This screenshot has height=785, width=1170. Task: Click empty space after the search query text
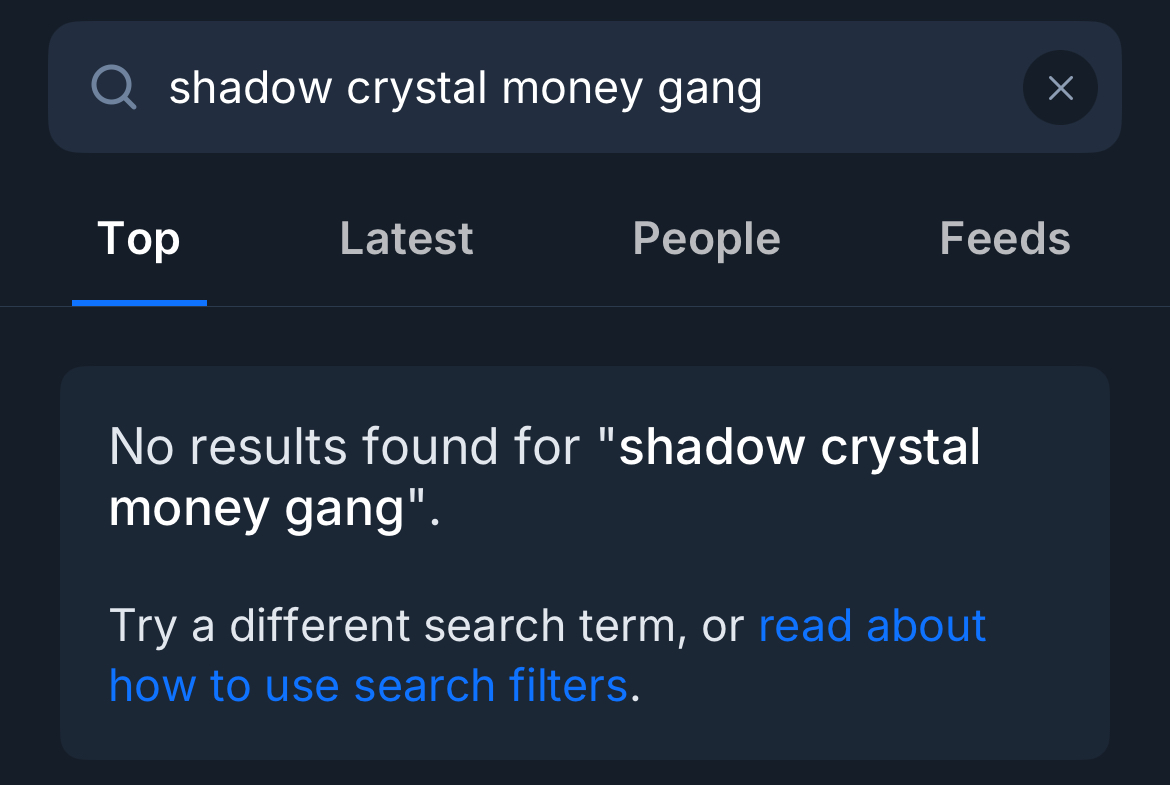(890, 88)
